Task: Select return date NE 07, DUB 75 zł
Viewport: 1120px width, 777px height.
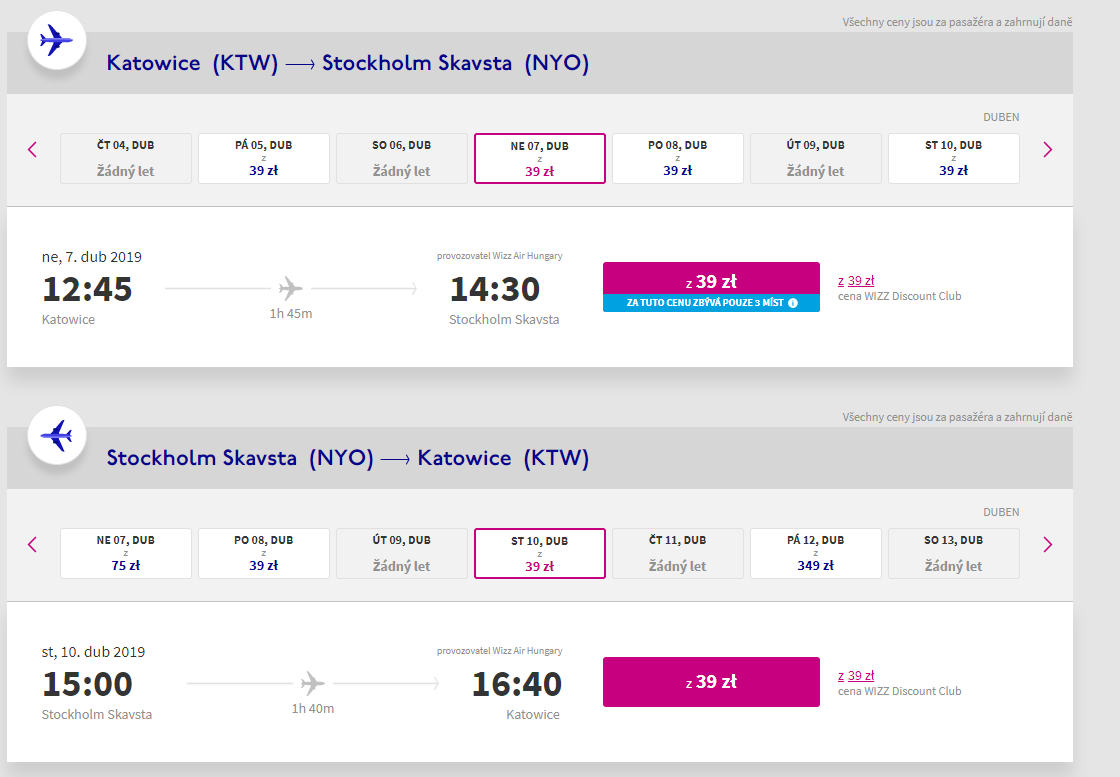Action: click(126, 554)
